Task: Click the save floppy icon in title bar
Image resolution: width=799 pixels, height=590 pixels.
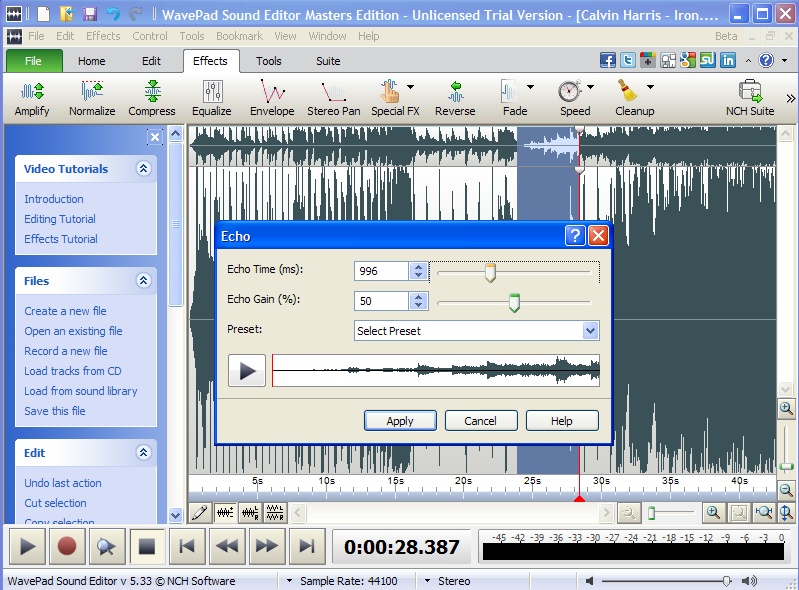Action: [x=90, y=14]
